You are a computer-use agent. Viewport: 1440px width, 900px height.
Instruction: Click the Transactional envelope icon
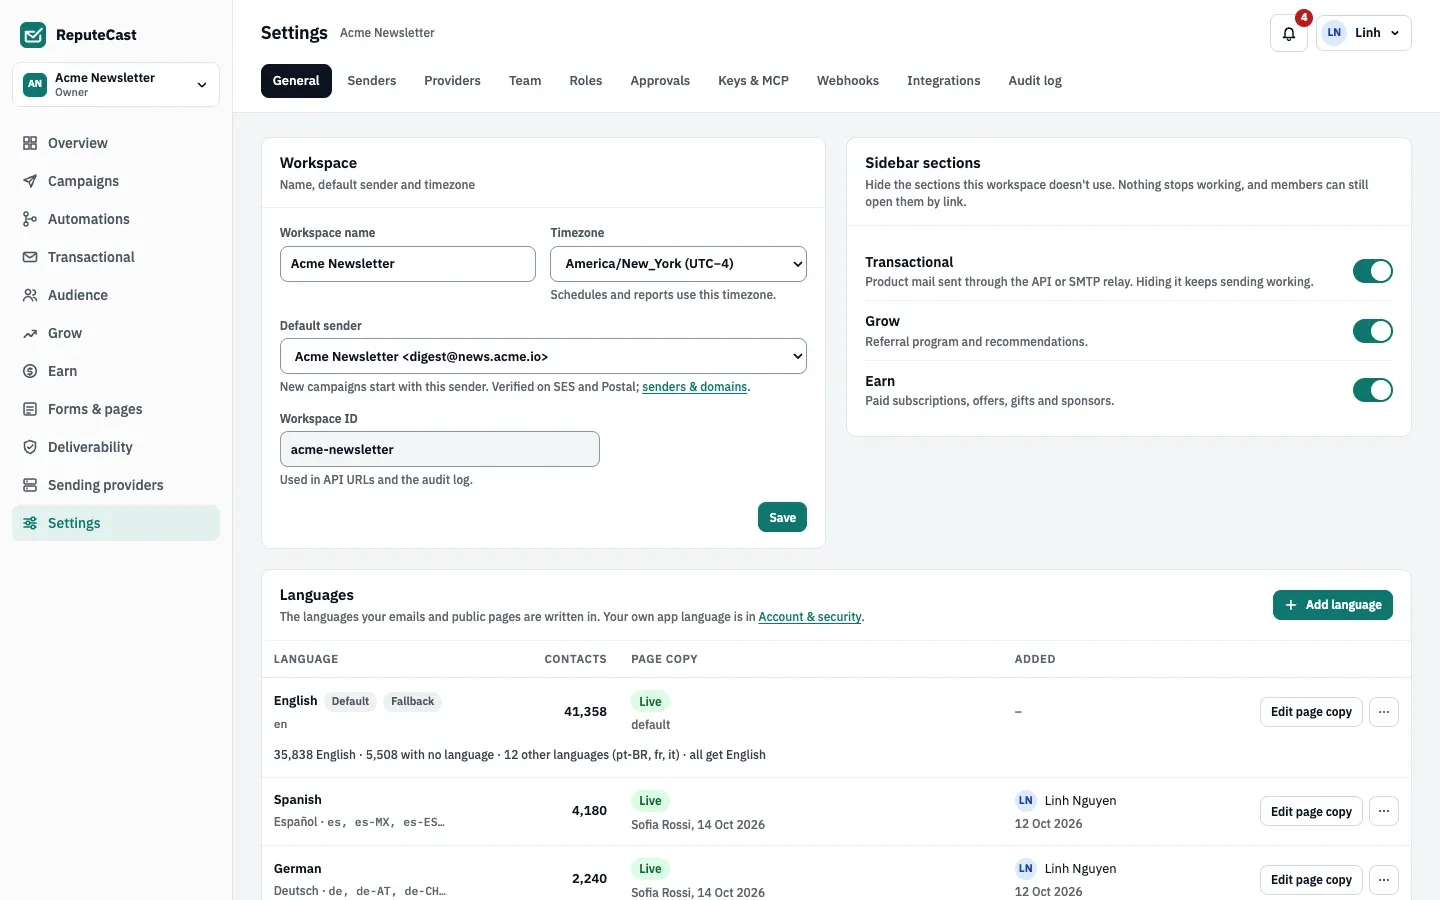pos(30,257)
